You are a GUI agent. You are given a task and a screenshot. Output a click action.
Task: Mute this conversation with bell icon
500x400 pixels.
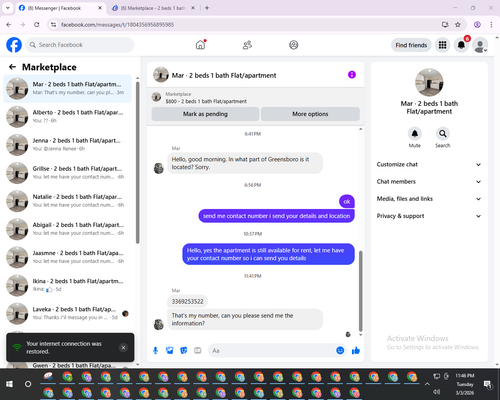tap(415, 134)
